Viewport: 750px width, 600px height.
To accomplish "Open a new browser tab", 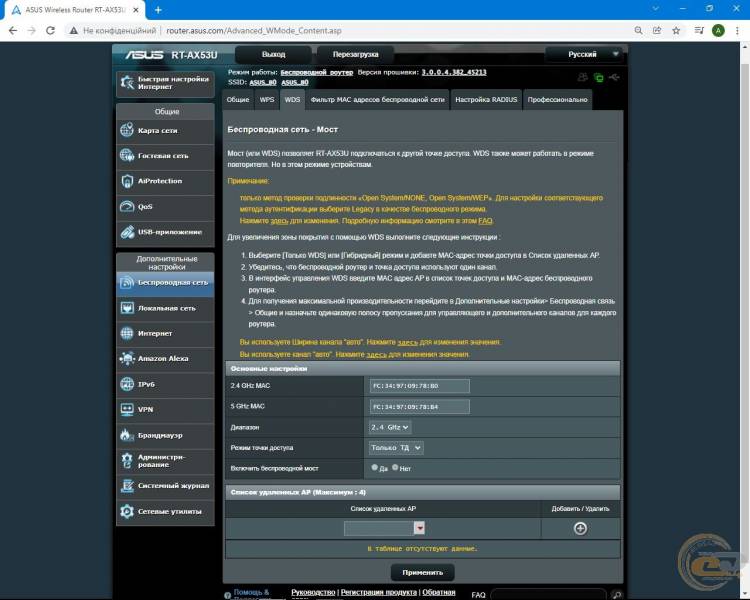I will coord(158,10).
